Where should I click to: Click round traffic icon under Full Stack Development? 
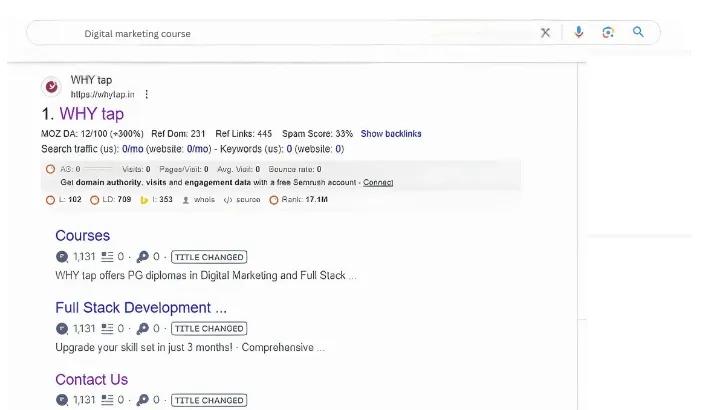[x=61, y=329]
